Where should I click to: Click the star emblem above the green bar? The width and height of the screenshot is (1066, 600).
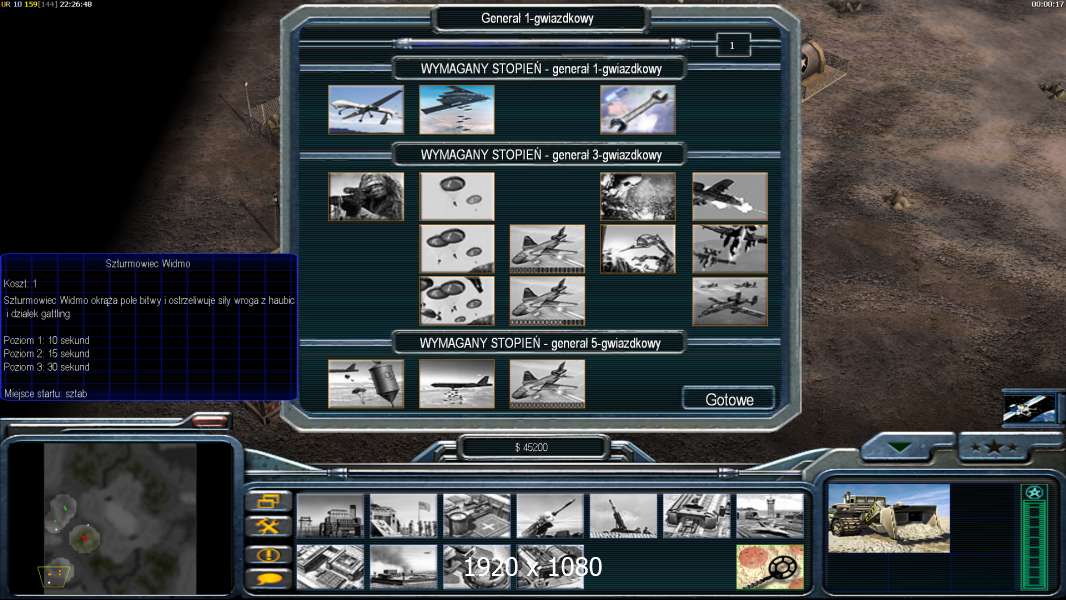(x=1034, y=493)
